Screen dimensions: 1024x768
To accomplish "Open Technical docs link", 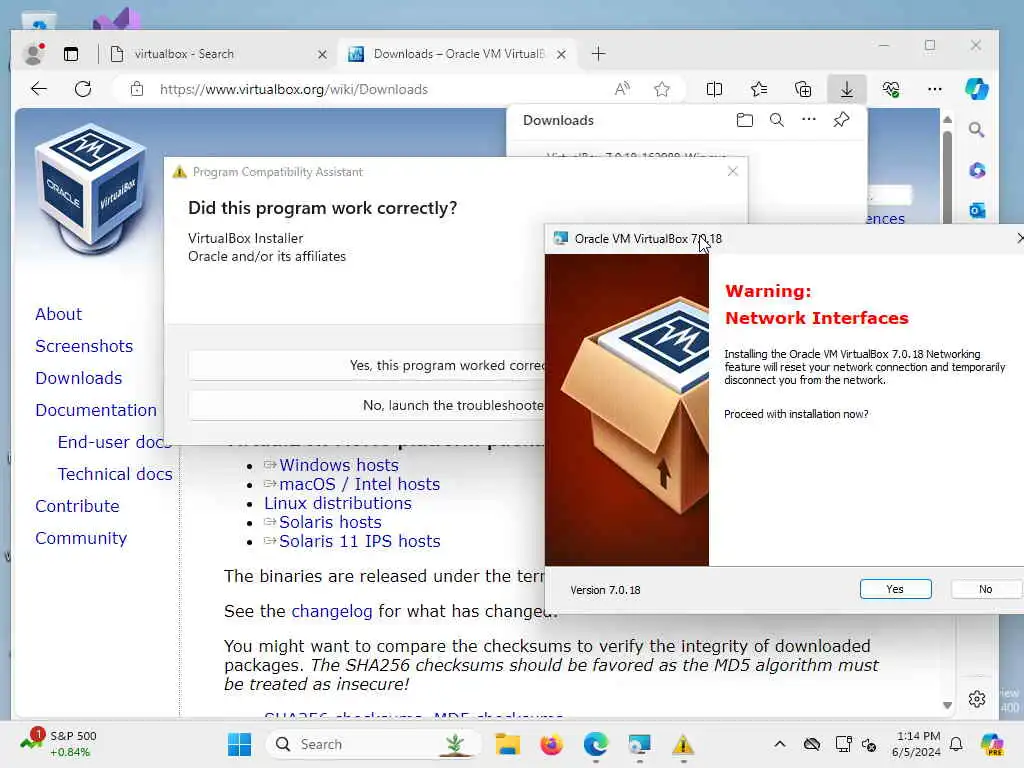I will 115,474.
